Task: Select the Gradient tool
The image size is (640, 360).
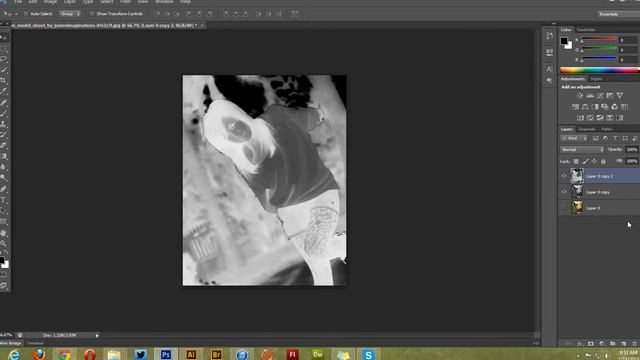Action: pyautogui.click(x=4, y=156)
